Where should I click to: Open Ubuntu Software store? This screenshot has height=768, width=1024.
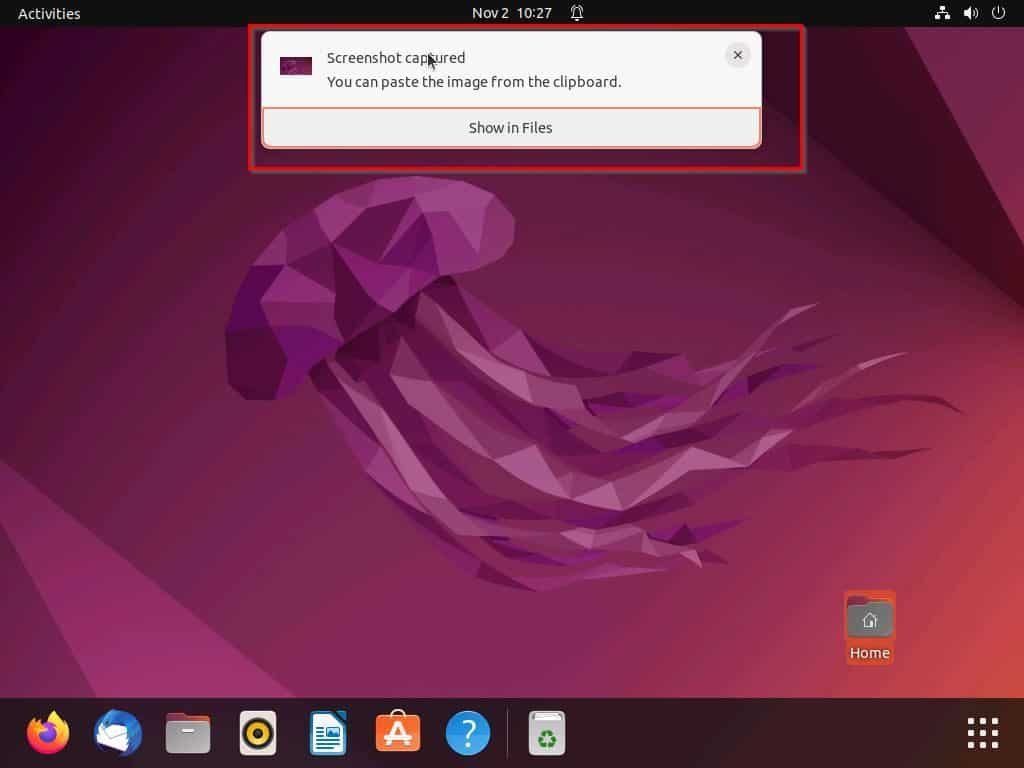398,731
